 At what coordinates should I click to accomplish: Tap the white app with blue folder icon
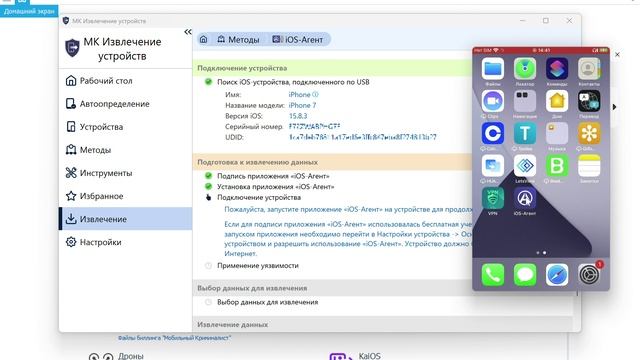[493, 166]
